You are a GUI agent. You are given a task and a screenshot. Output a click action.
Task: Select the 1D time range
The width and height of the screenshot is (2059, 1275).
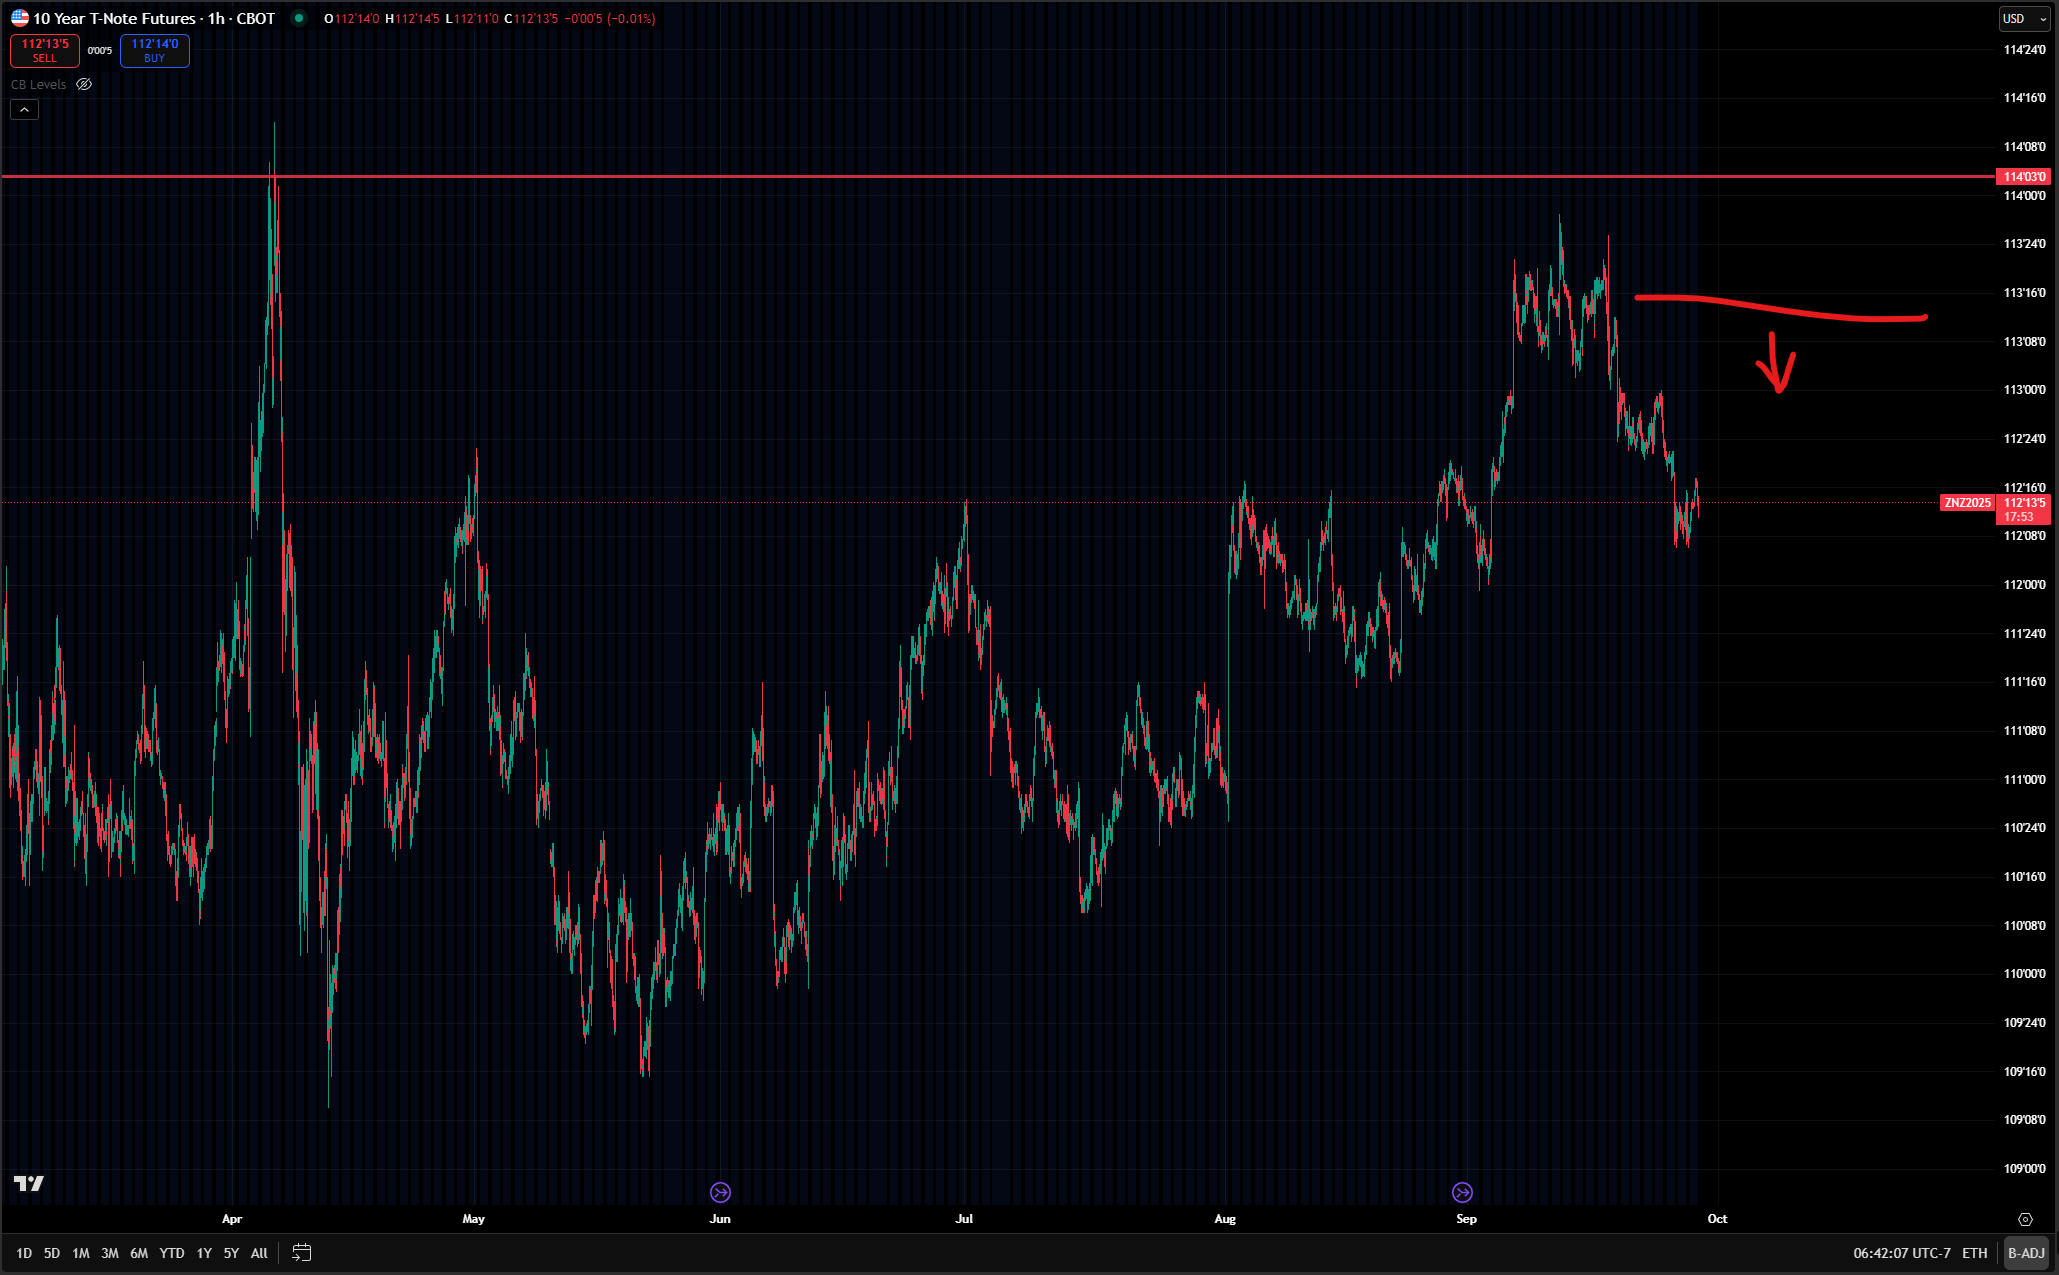[24, 1253]
